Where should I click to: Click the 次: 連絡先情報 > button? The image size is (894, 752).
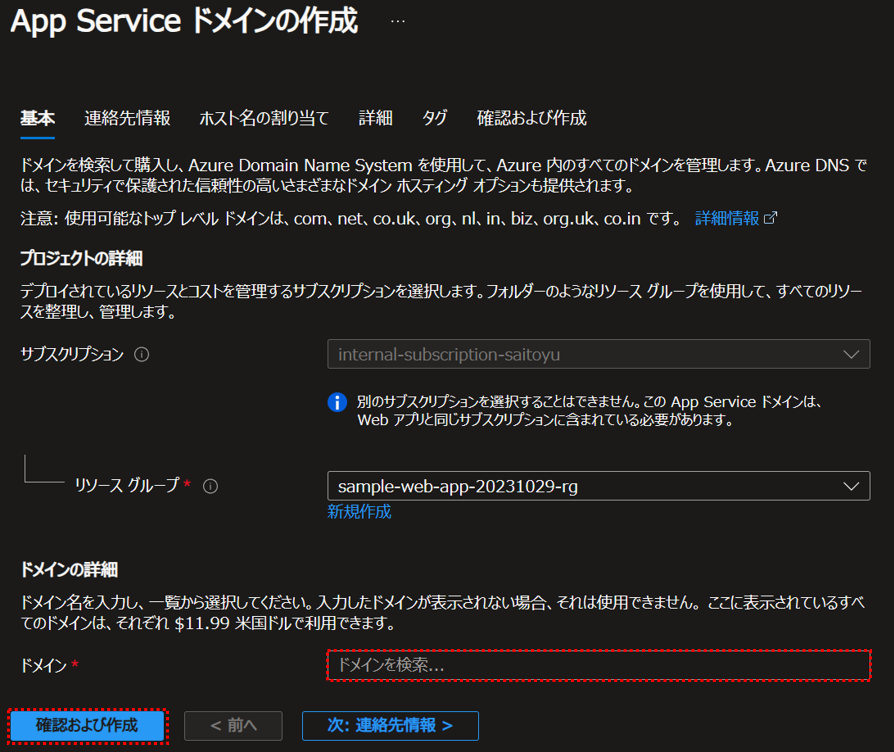(390, 726)
